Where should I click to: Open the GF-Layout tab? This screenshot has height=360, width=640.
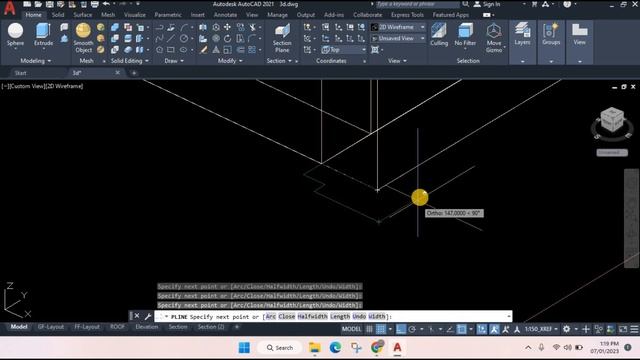point(51,327)
